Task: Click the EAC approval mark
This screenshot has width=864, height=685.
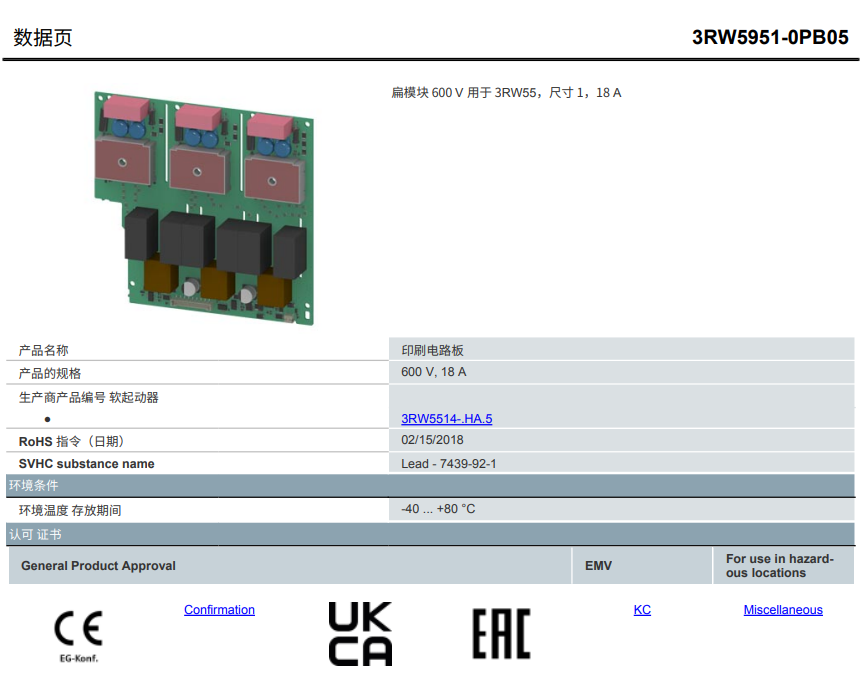Action: [x=501, y=634]
